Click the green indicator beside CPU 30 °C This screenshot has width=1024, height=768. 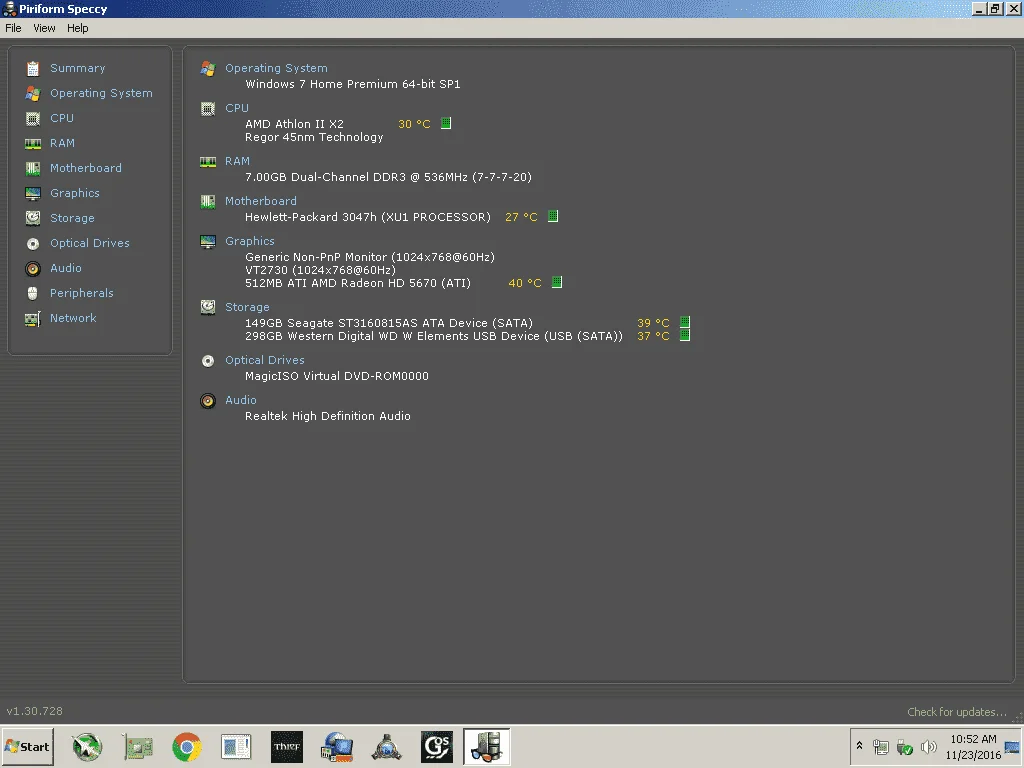tap(446, 123)
